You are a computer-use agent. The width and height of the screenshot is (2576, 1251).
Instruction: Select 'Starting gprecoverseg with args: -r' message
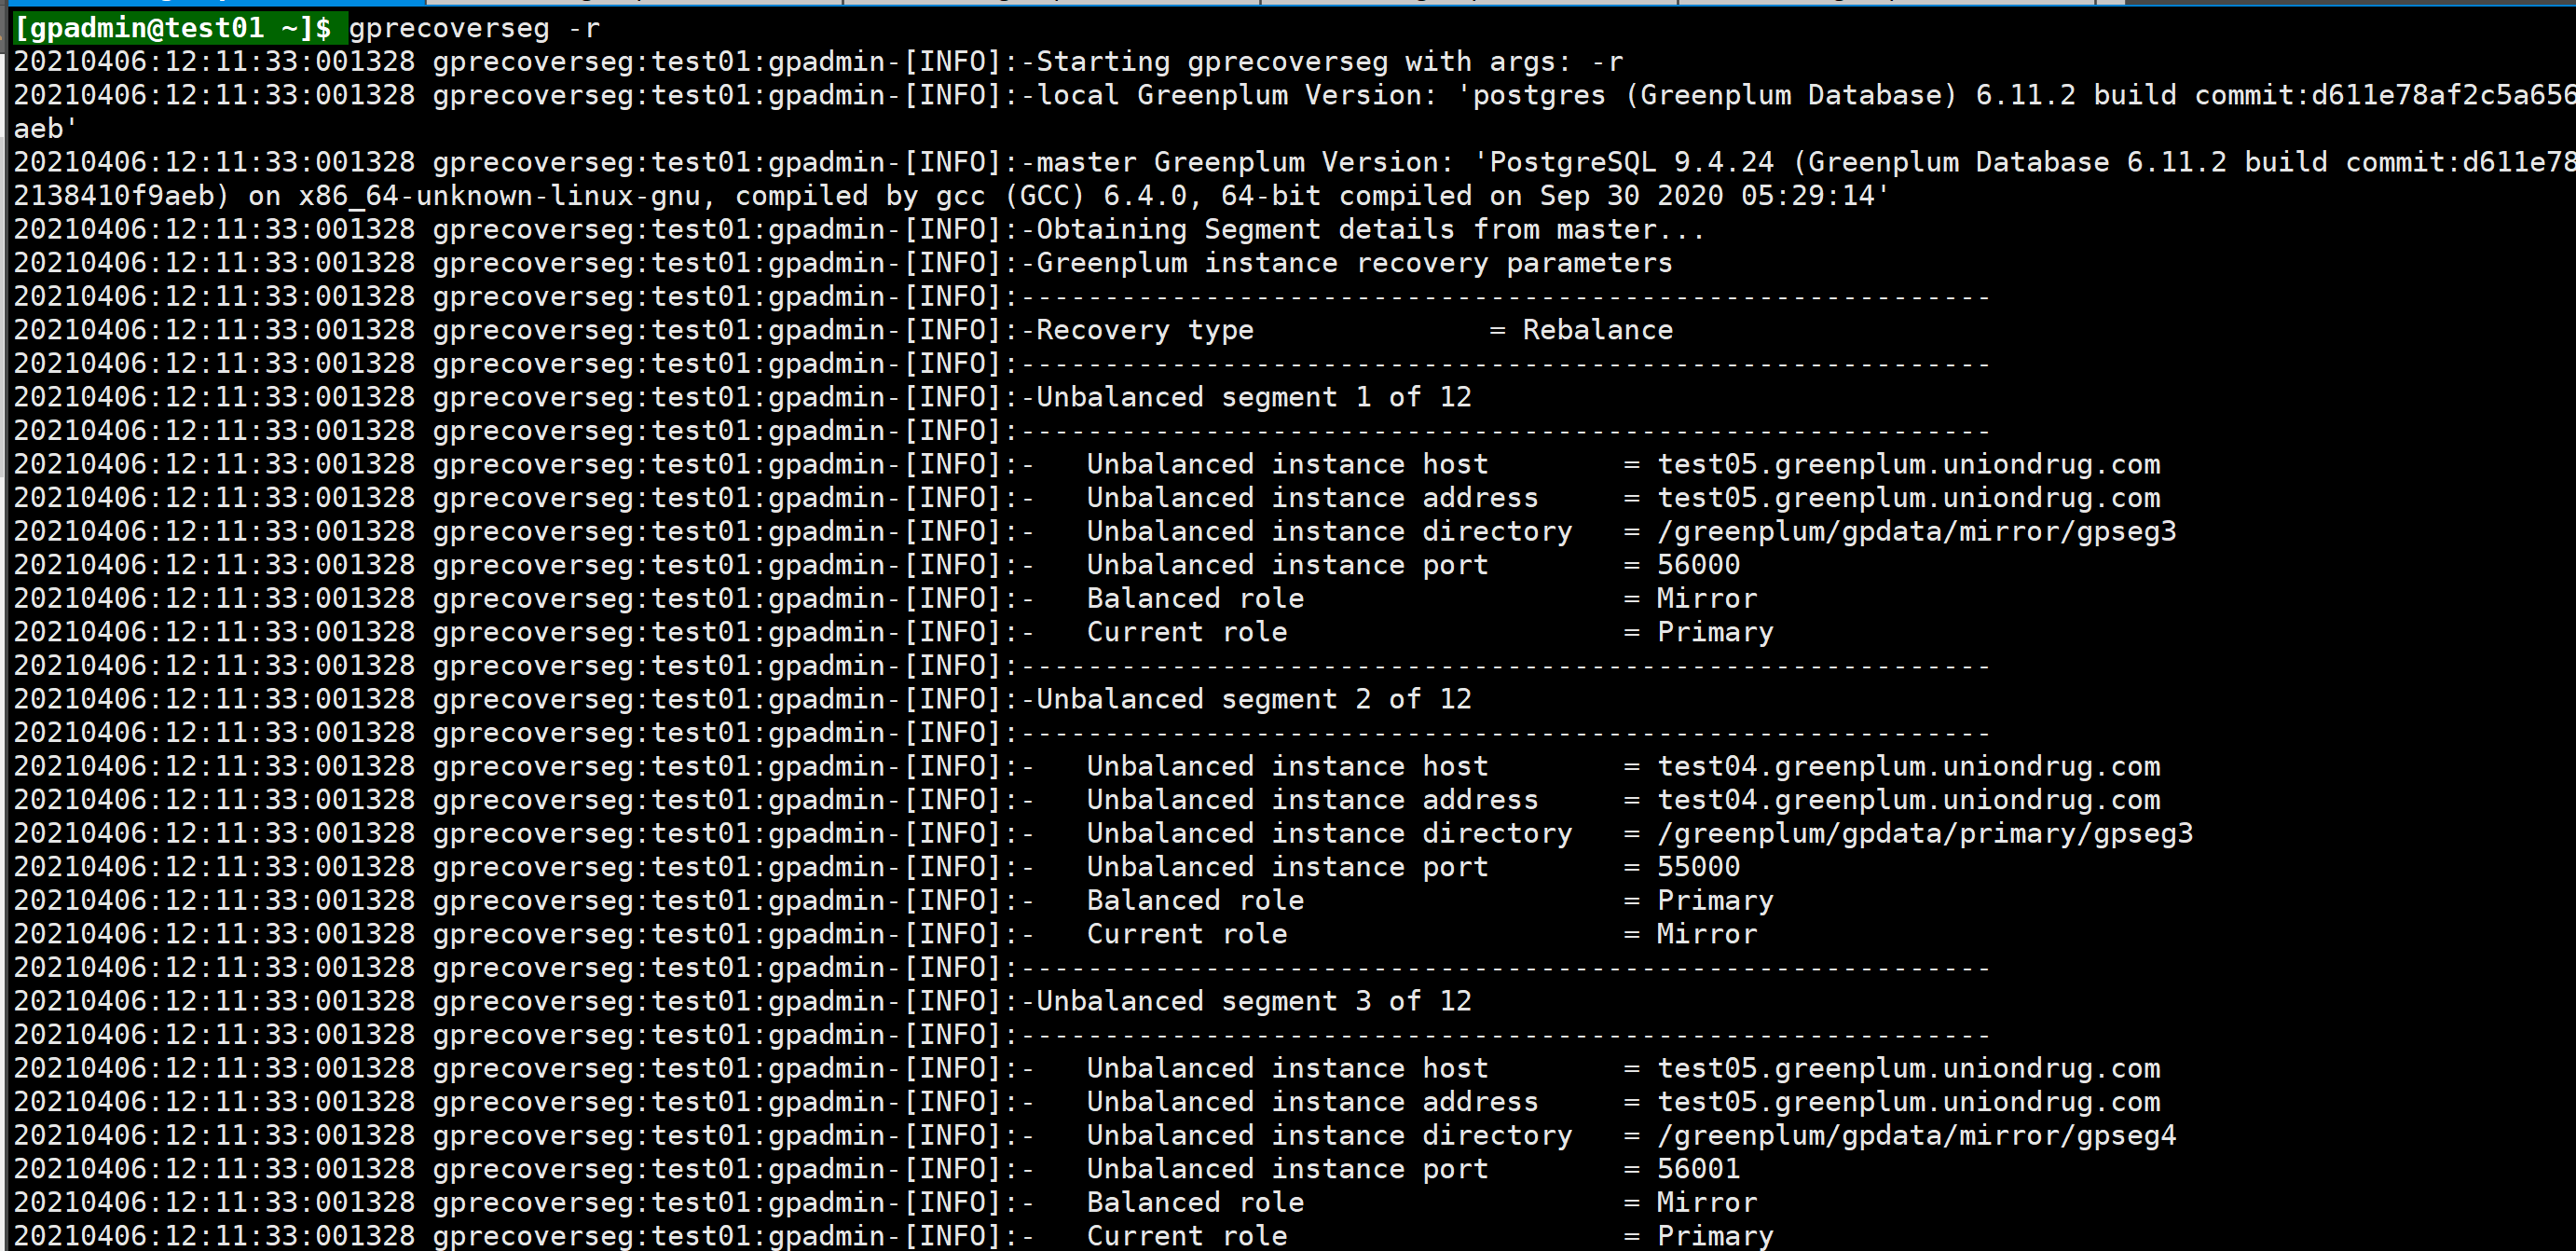pos(1330,62)
